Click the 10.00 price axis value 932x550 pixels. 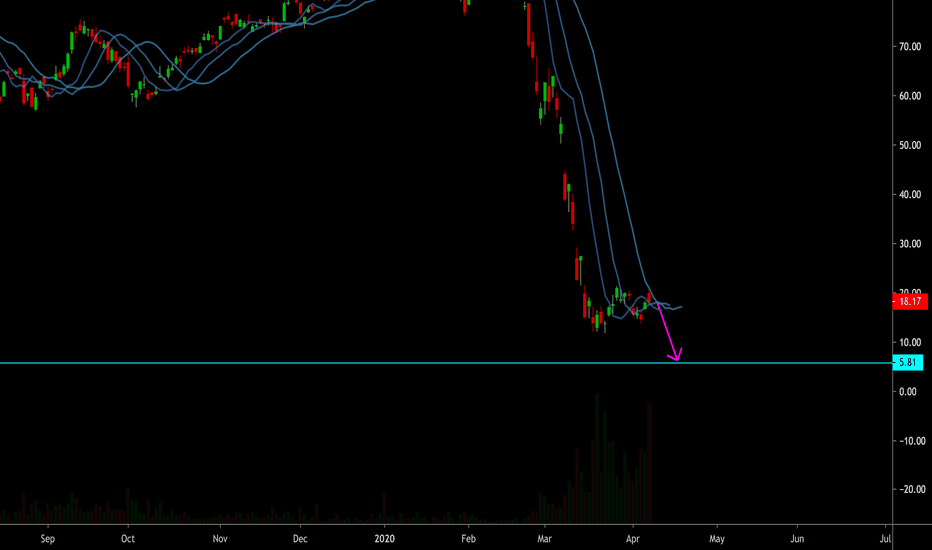pos(910,342)
